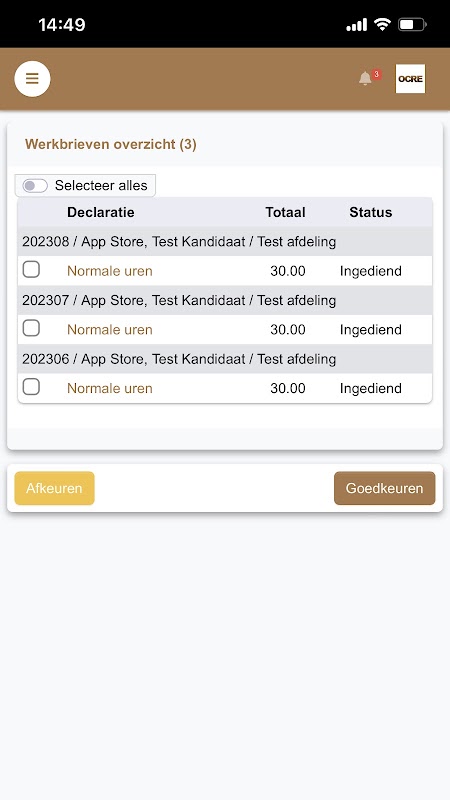The image size is (450, 800).
Task: Open the hamburger menu
Action: (32, 79)
